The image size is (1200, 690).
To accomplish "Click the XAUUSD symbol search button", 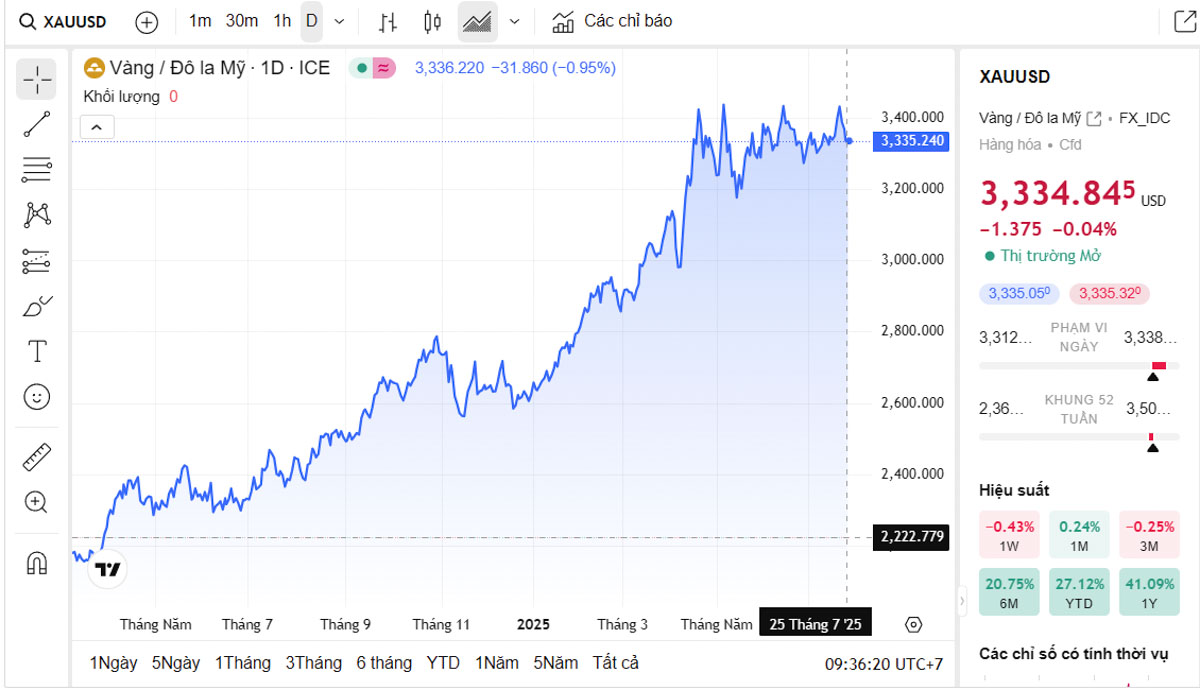I will 64,22.
